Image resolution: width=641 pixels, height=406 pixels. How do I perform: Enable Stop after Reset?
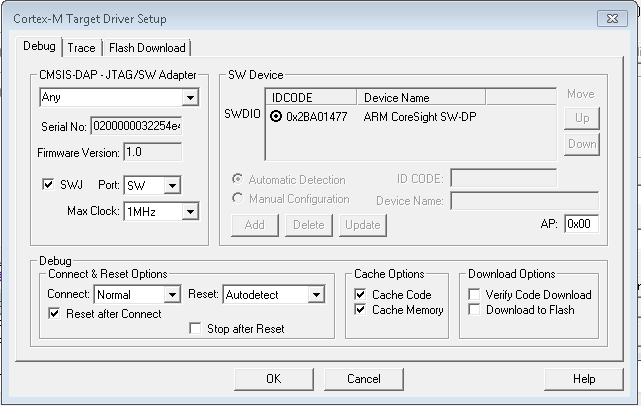pyautogui.click(x=195, y=328)
